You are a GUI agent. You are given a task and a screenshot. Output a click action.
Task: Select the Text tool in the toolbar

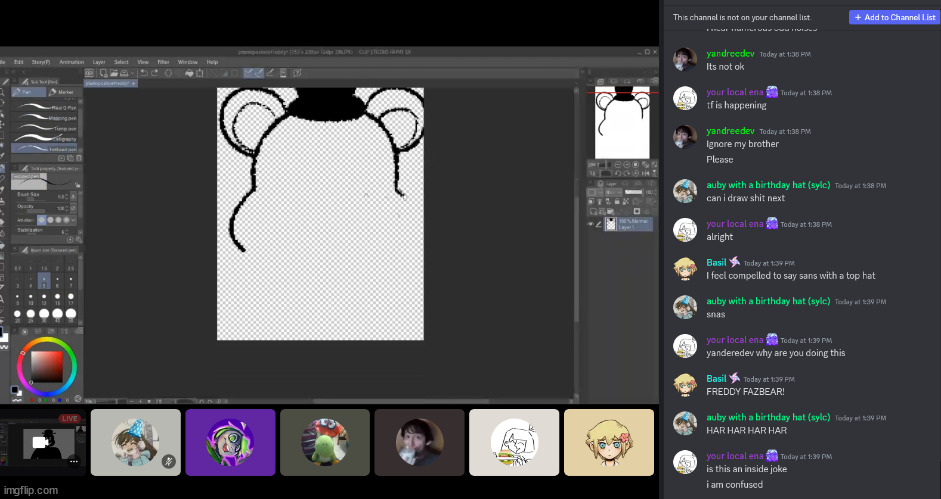coord(2,298)
